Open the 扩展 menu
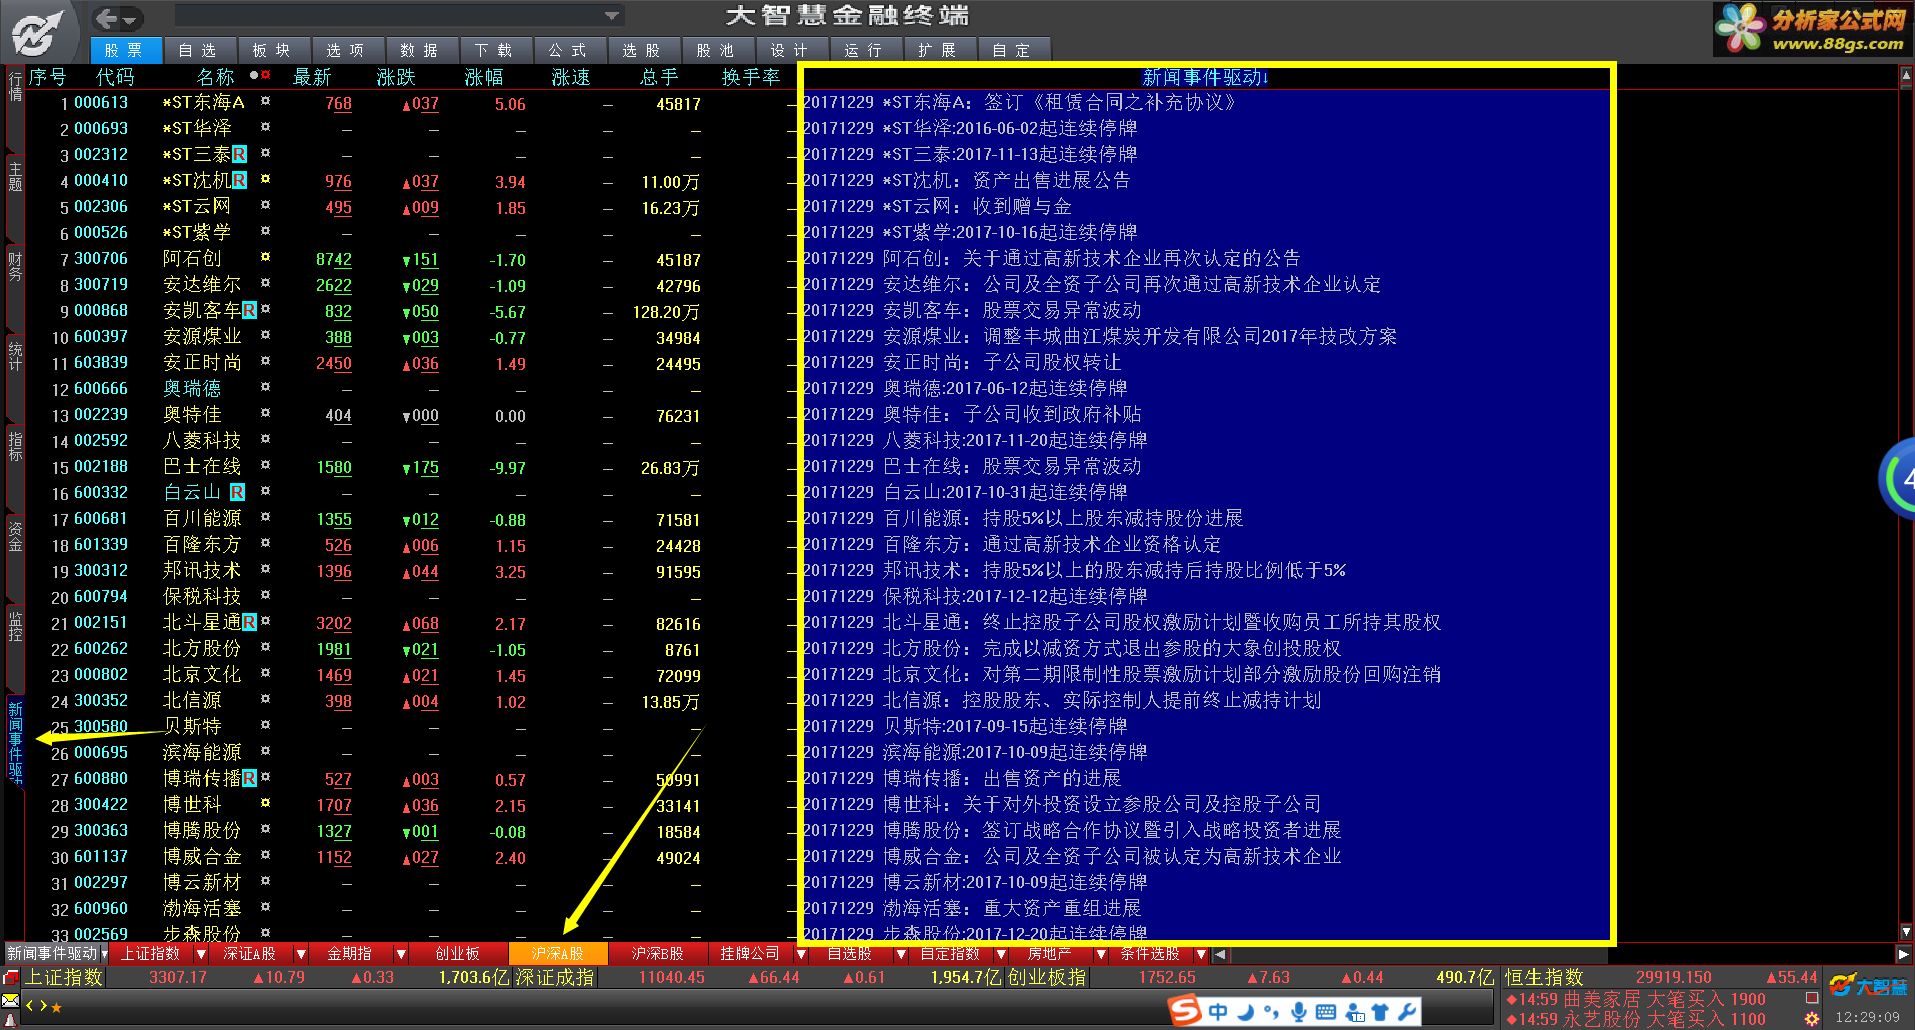This screenshot has height=1030, width=1915. (938, 50)
